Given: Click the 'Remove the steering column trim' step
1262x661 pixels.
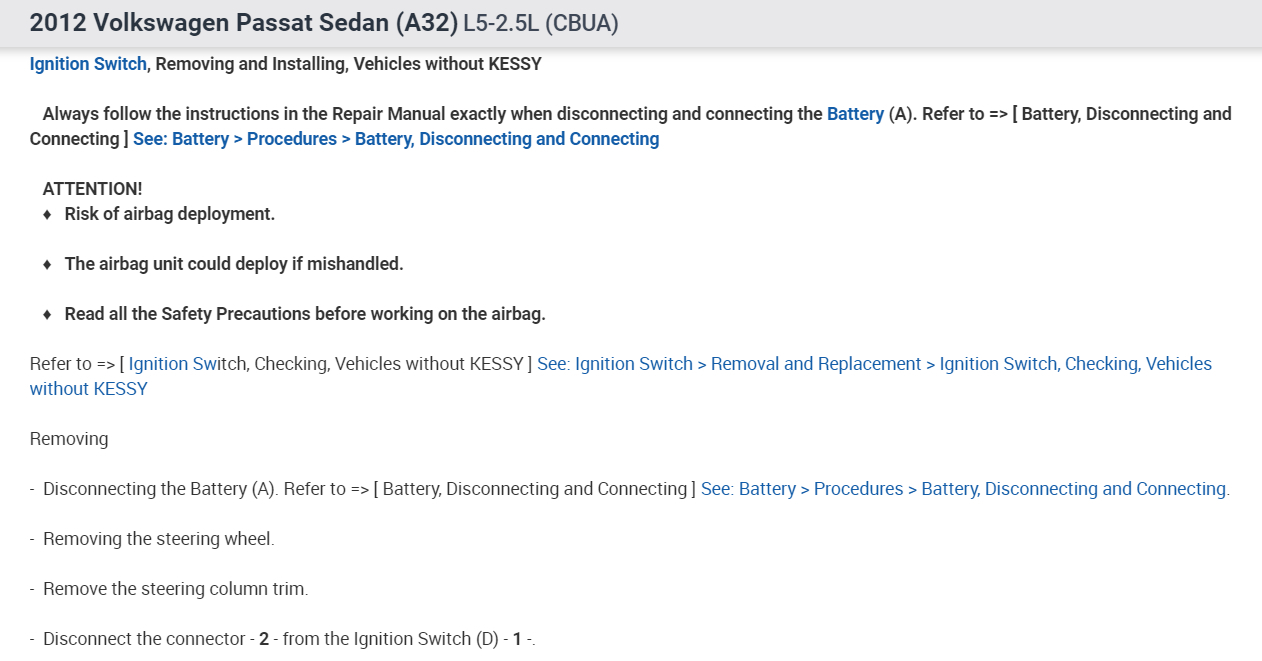Looking at the screenshot, I should (175, 589).
